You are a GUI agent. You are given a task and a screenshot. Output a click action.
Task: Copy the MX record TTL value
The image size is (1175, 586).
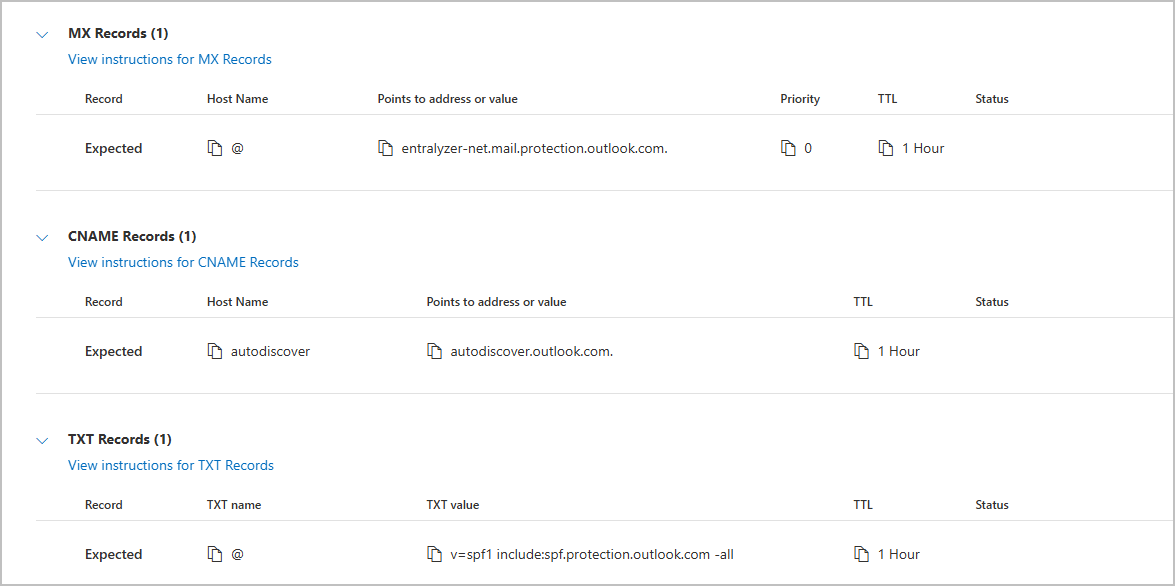click(x=884, y=147)
